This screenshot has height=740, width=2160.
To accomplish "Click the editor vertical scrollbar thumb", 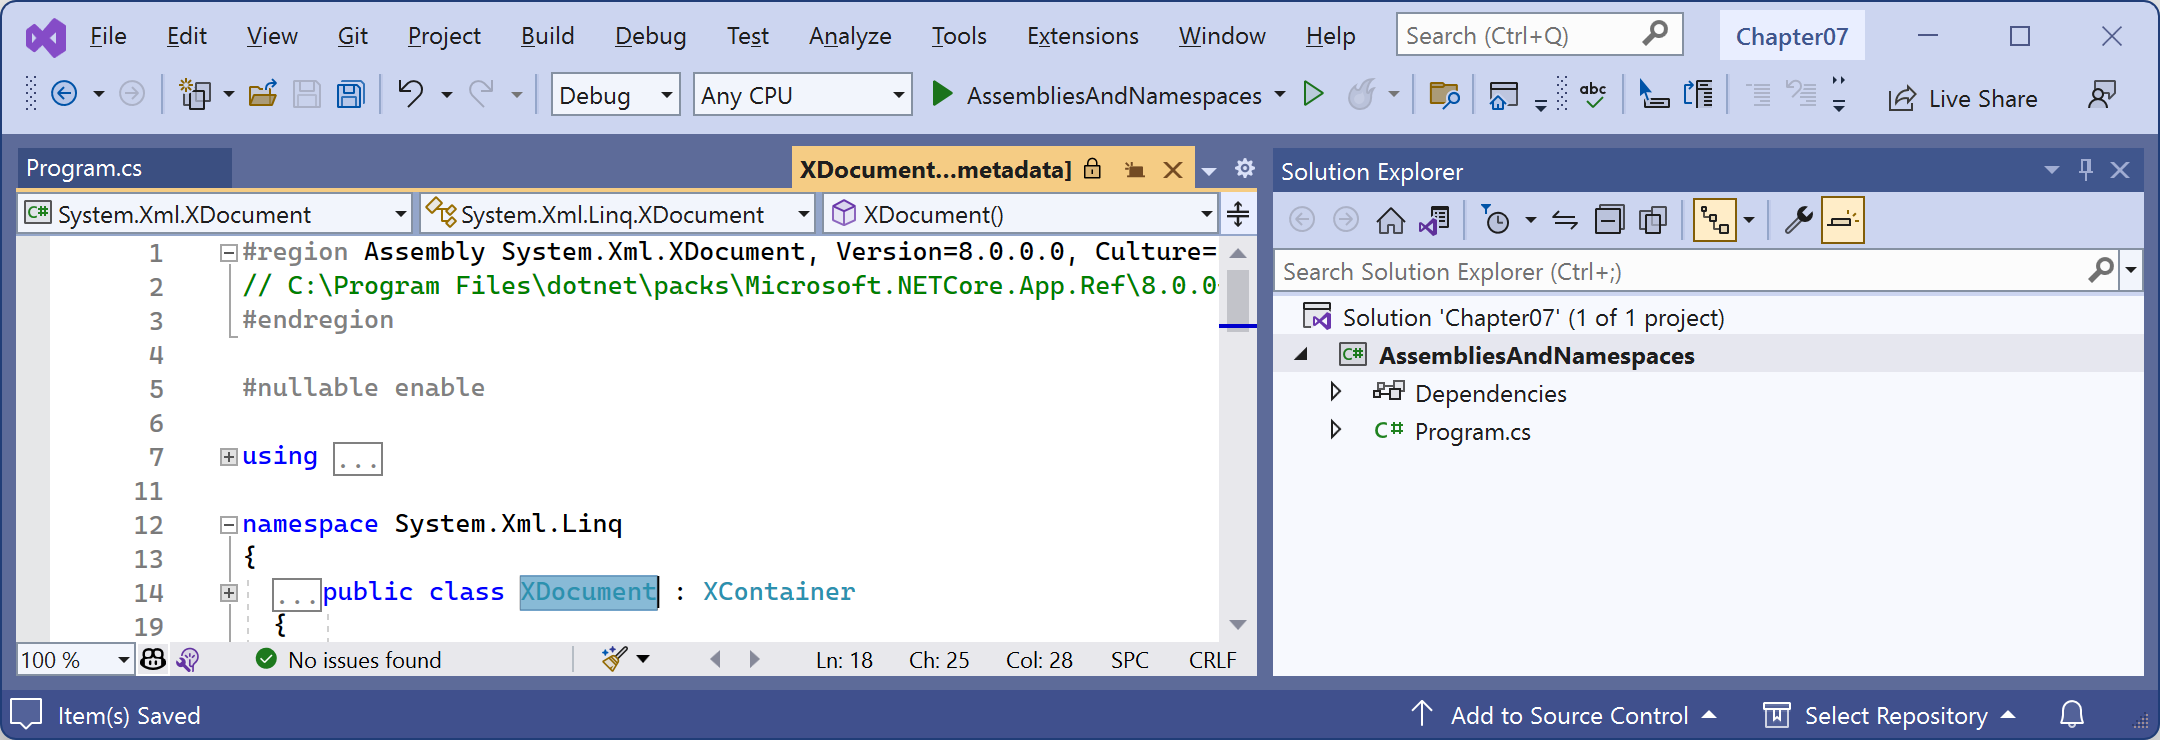I will tap(1238, 297).
